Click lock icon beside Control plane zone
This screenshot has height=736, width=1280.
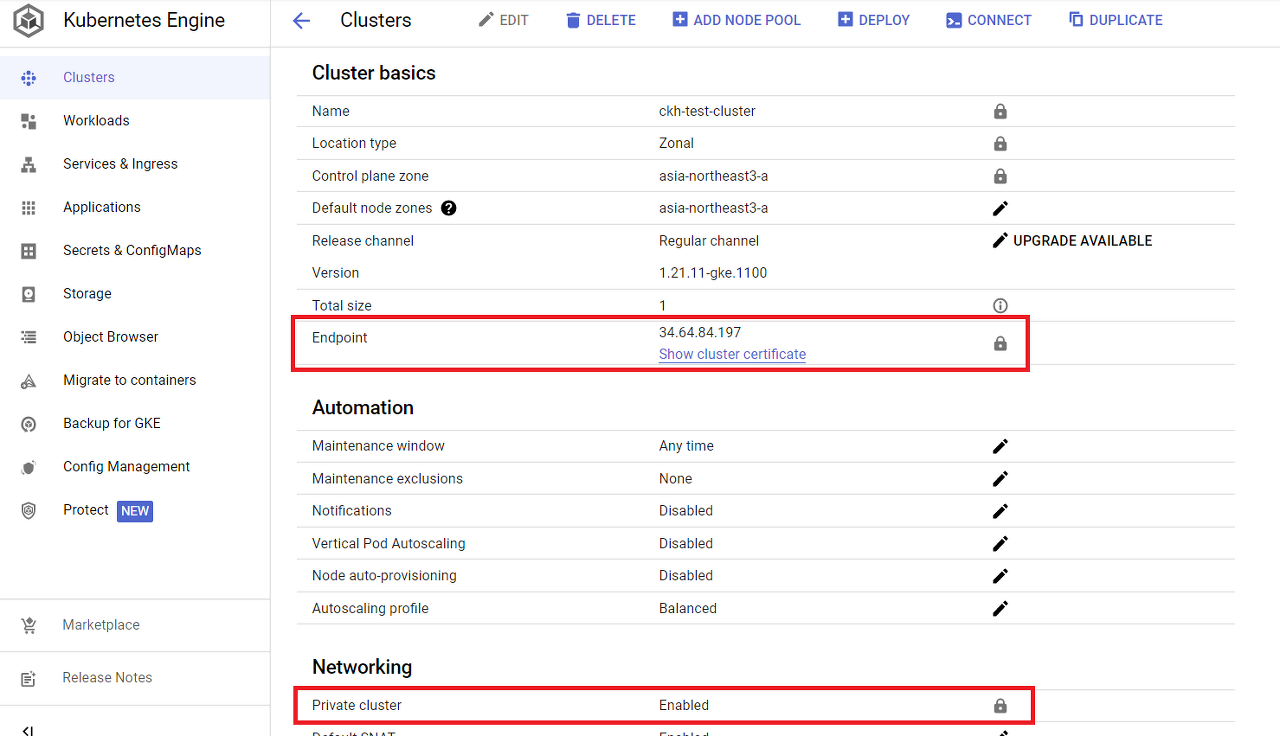click(1000, 176)
